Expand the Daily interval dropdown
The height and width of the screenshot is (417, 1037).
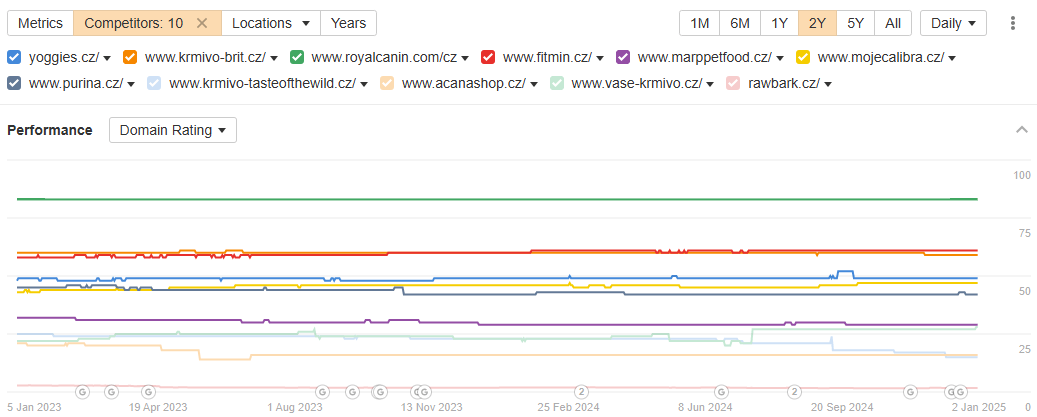pos(953,23)
